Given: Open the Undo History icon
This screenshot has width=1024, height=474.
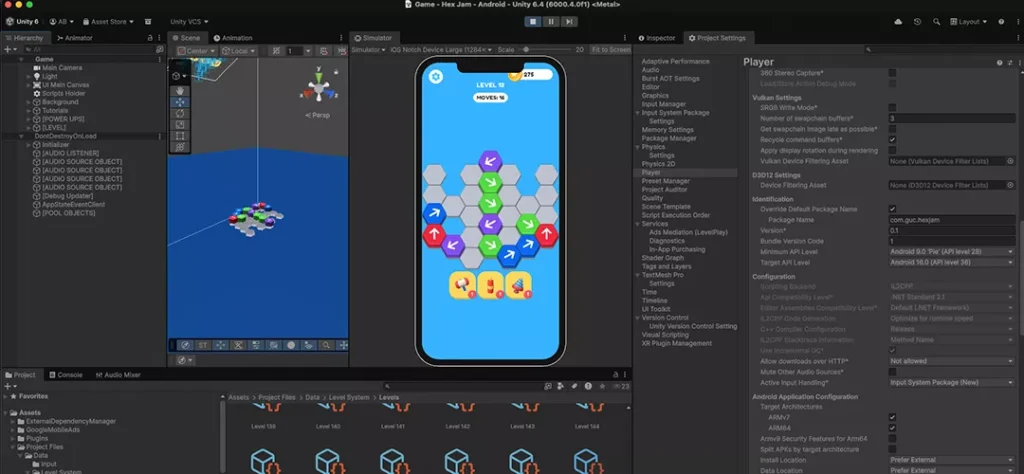Looking at the screenshot, I should pyautogui.click(x=918, y=22).
